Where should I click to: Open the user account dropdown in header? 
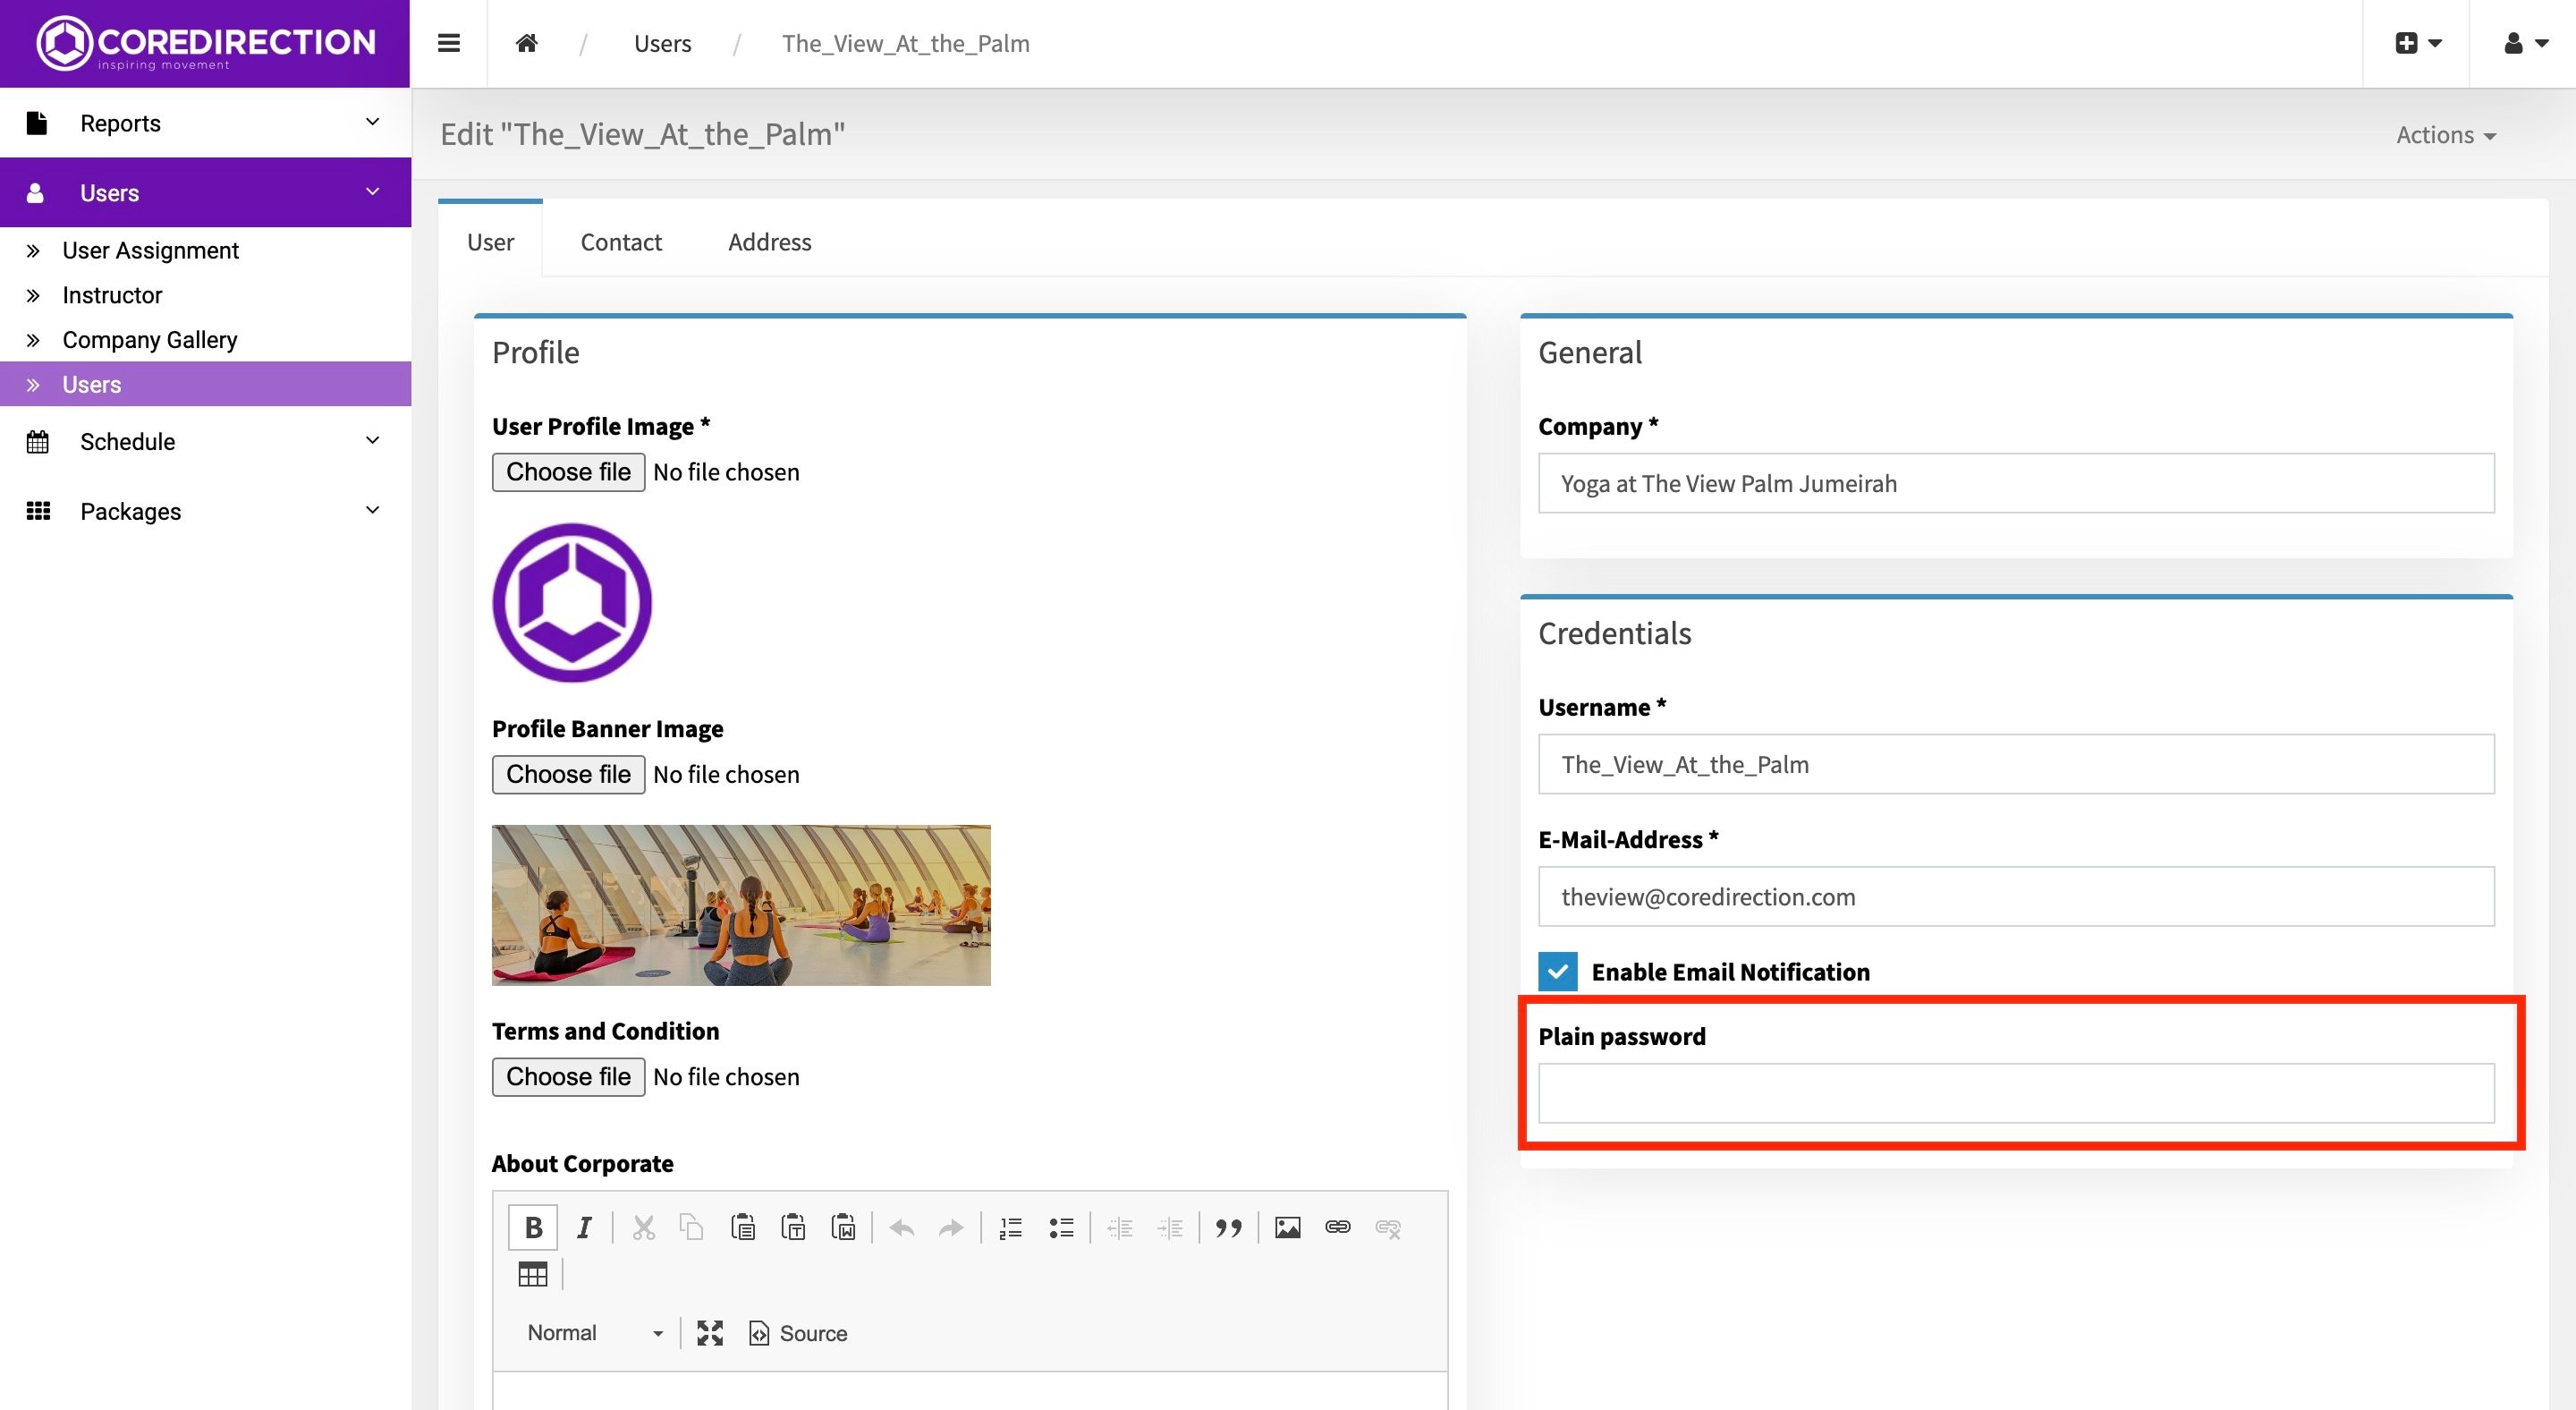coord(2526,43)
